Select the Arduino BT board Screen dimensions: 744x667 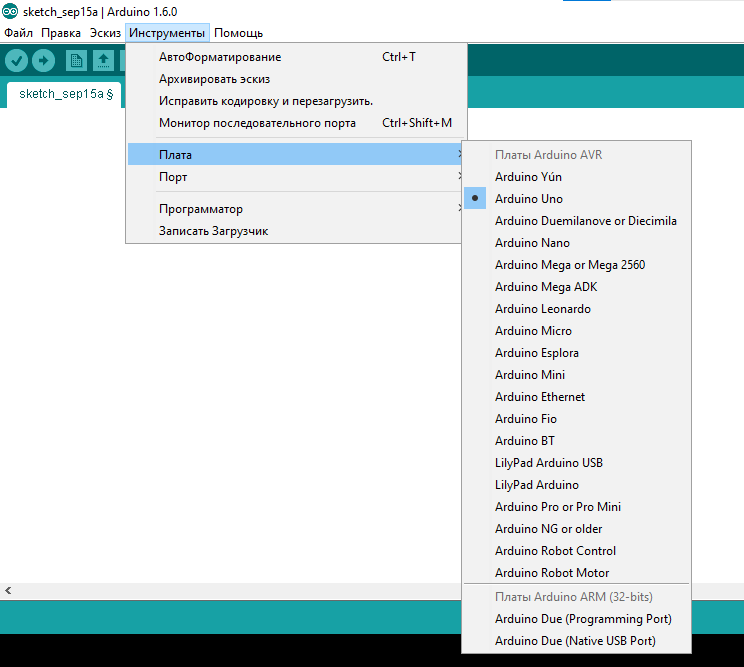pos(577,441)
